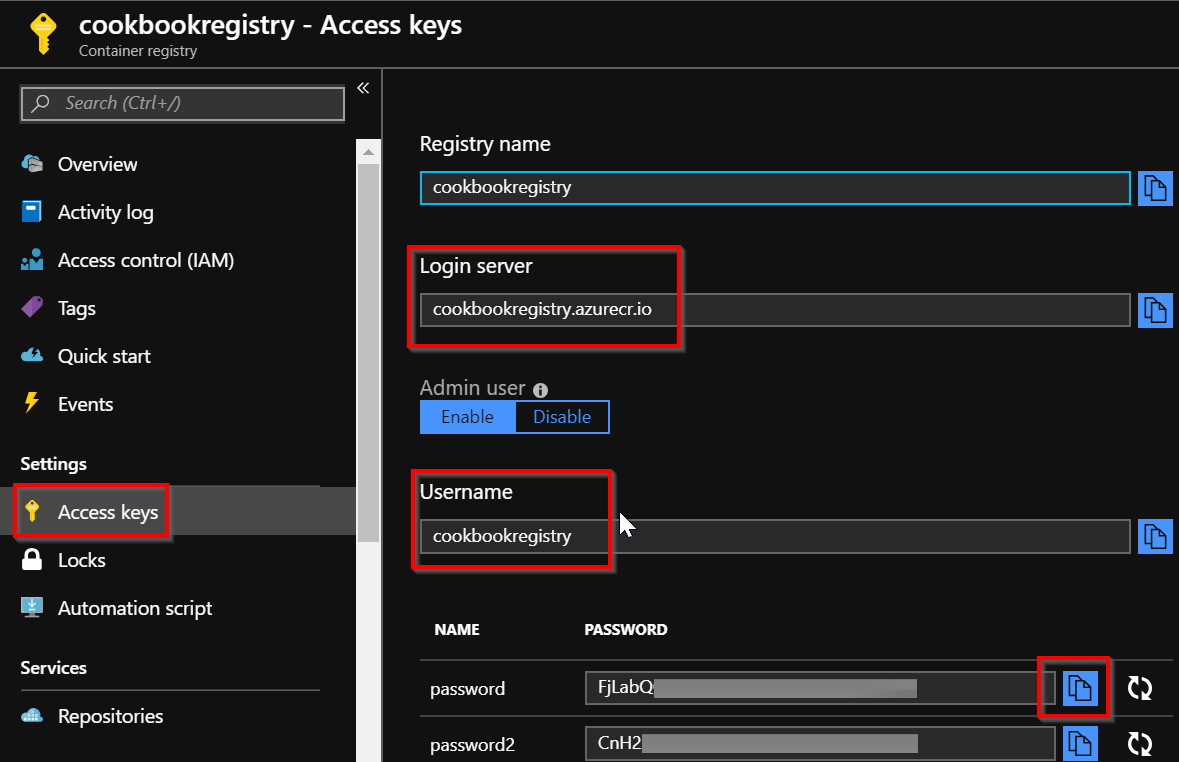Image resolution: width=1179 pixels, height=762 pixels.
Task: Regenerate password2 key
Action: [1139, 743]
